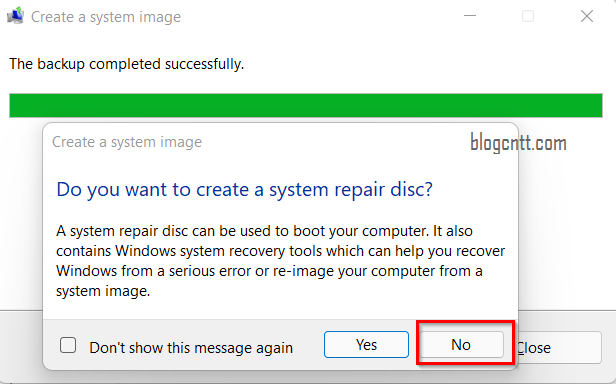
Task: Minimize the Create a system image window
Action: tap(470, 16)
